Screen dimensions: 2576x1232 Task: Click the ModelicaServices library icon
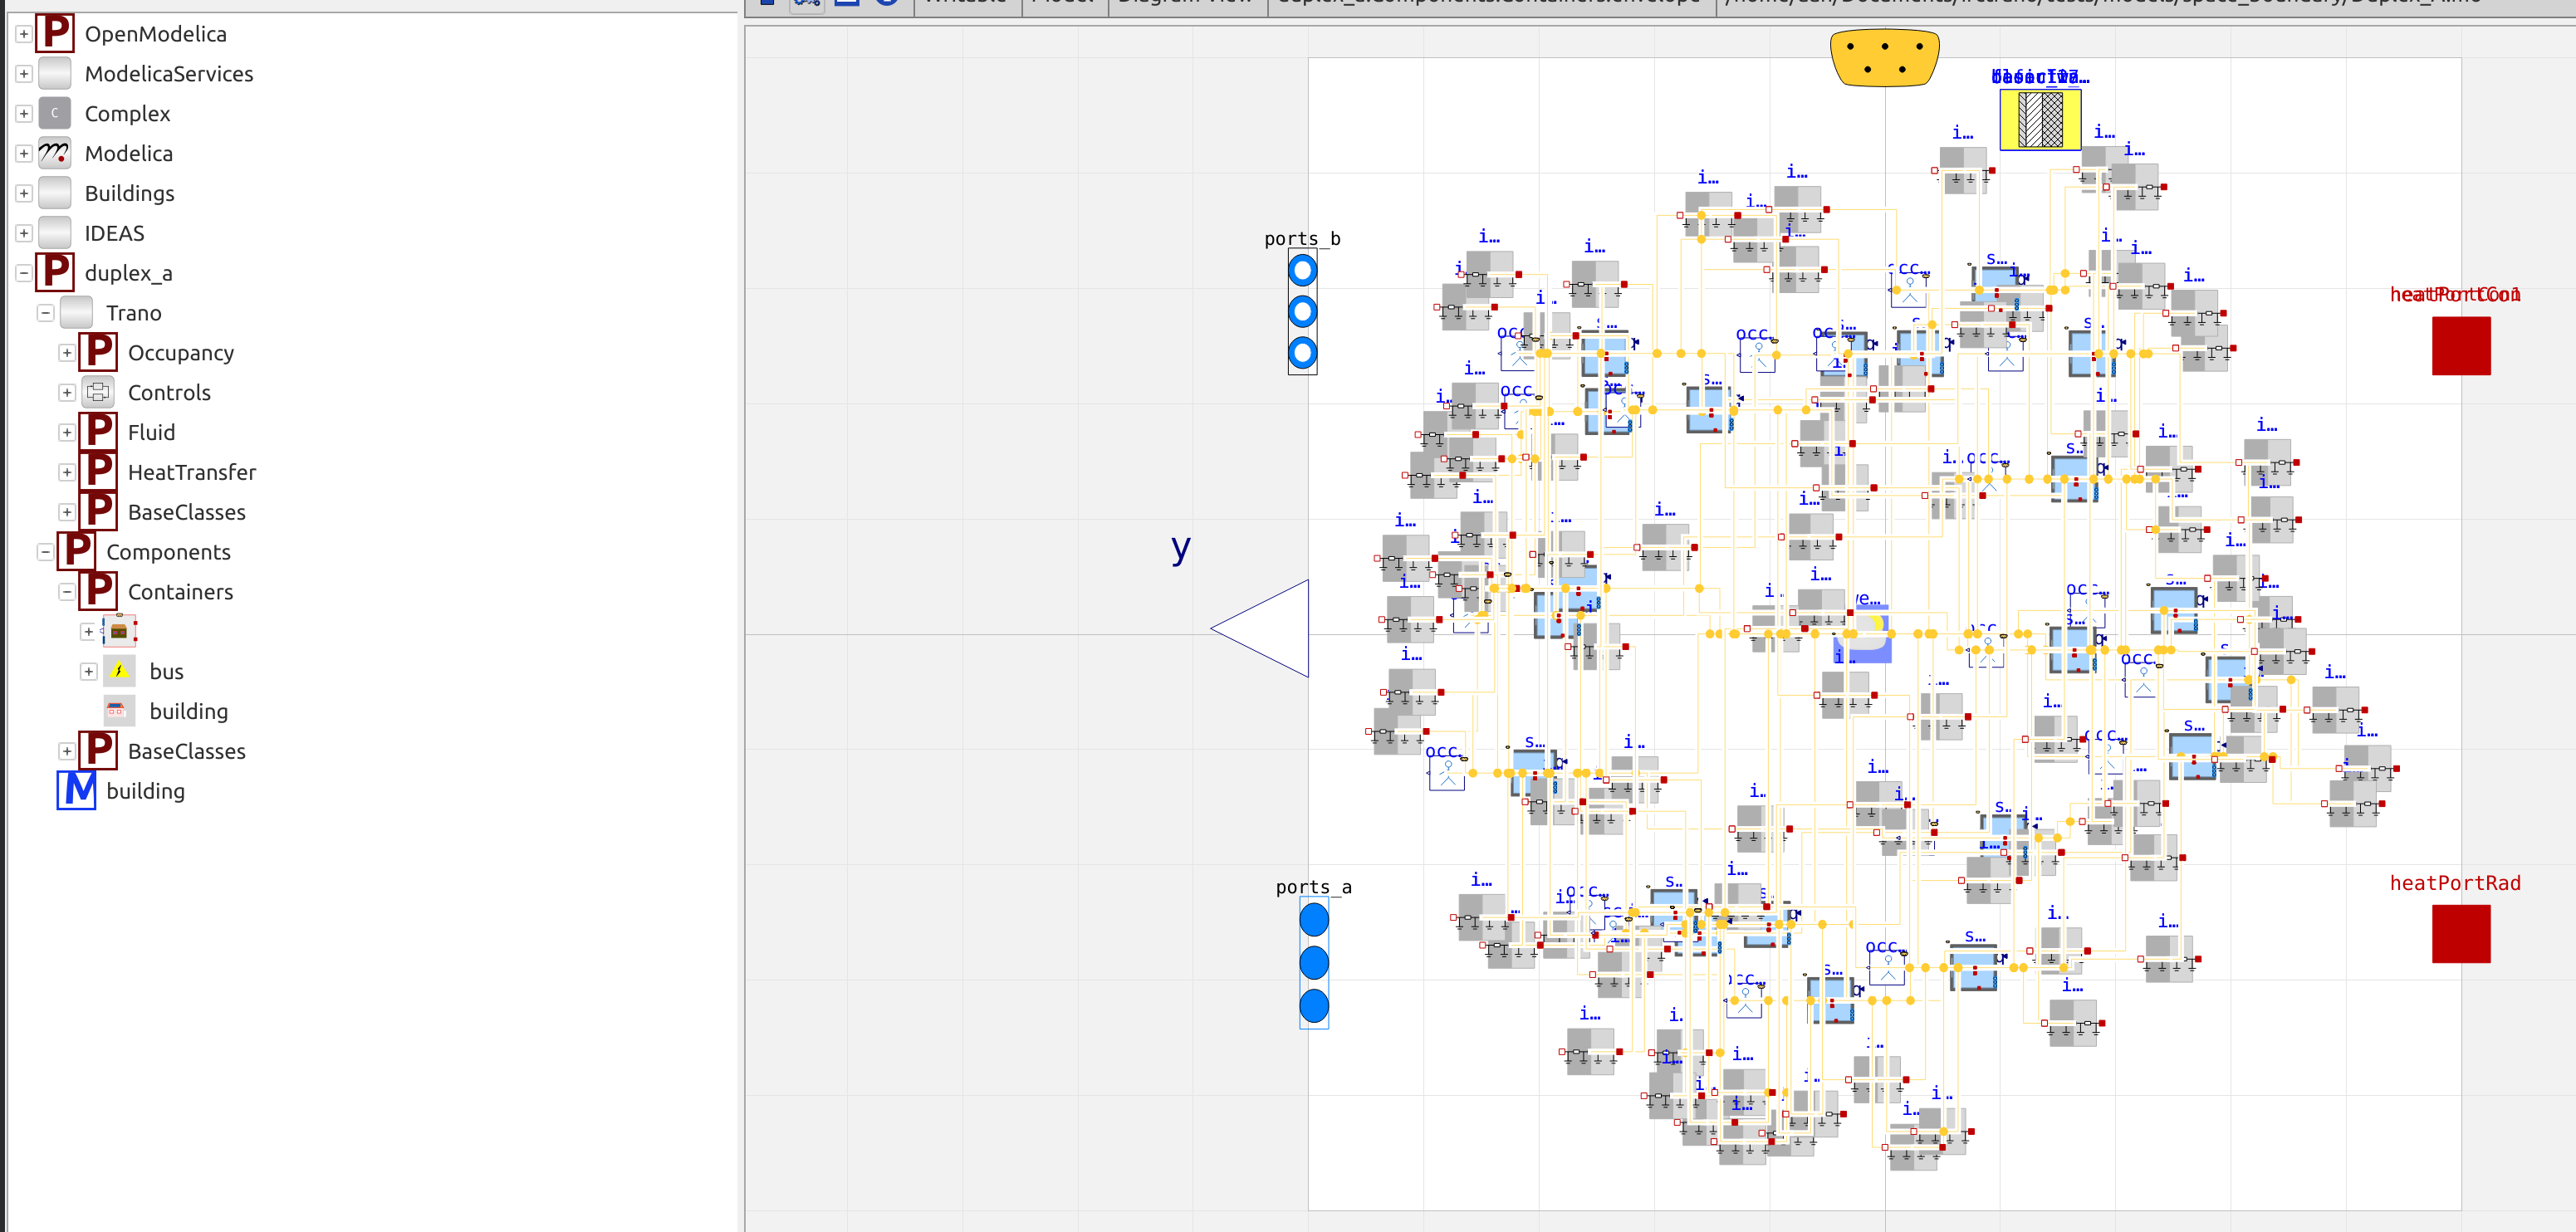[55, 73]
